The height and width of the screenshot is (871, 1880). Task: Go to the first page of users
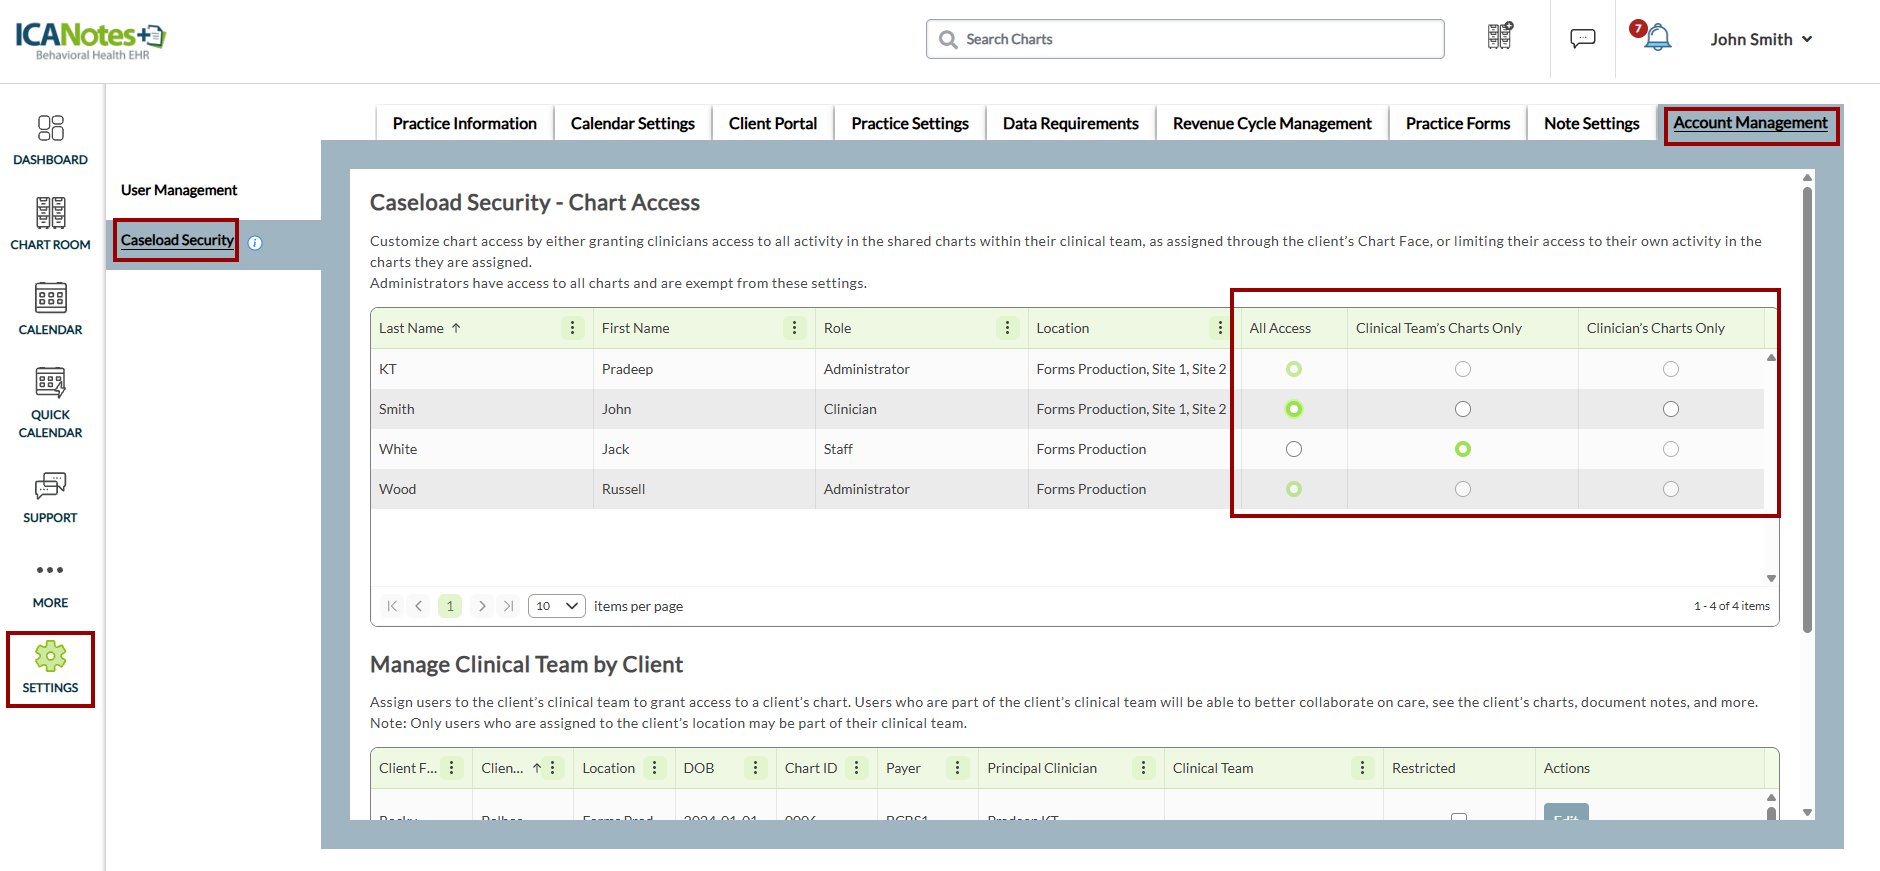click(392, 606)
